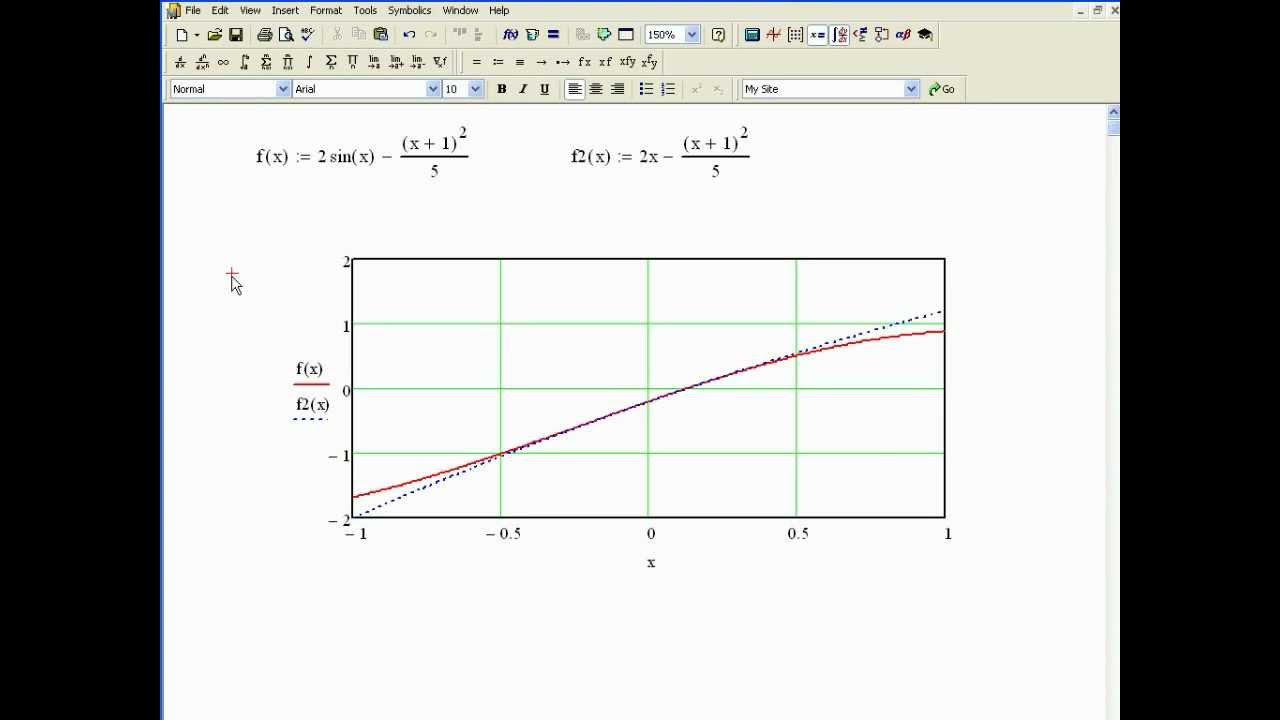Open the Symbolics menu

coord(410,10)
